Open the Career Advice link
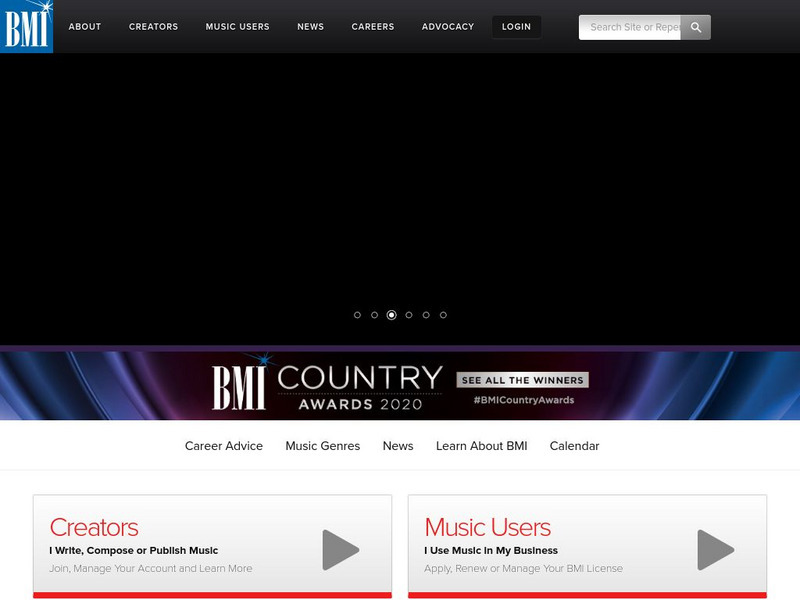 click(x=223, y=446)
